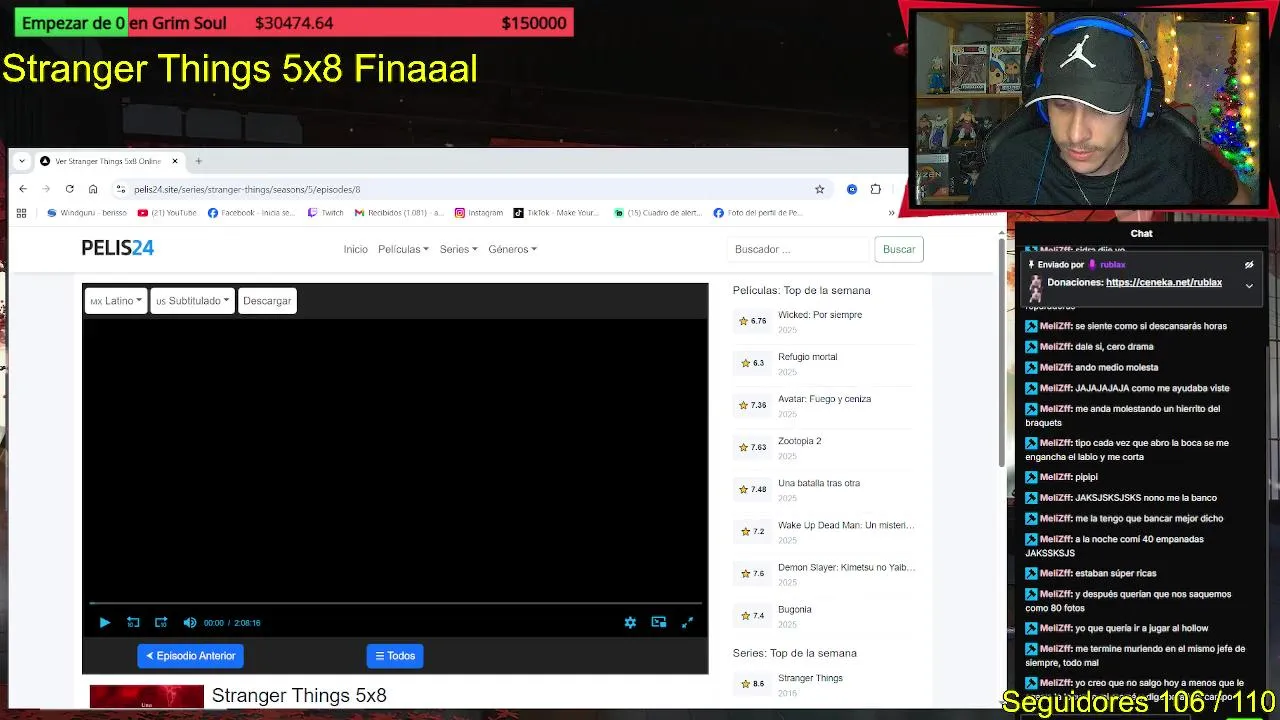Viewport: 1280px width, 720px height.
Task: Open the Facebook bookmark
Action: (251, 212)
